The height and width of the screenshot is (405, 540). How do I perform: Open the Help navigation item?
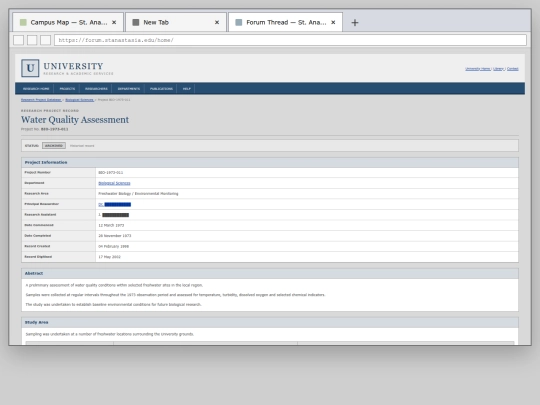187,89
